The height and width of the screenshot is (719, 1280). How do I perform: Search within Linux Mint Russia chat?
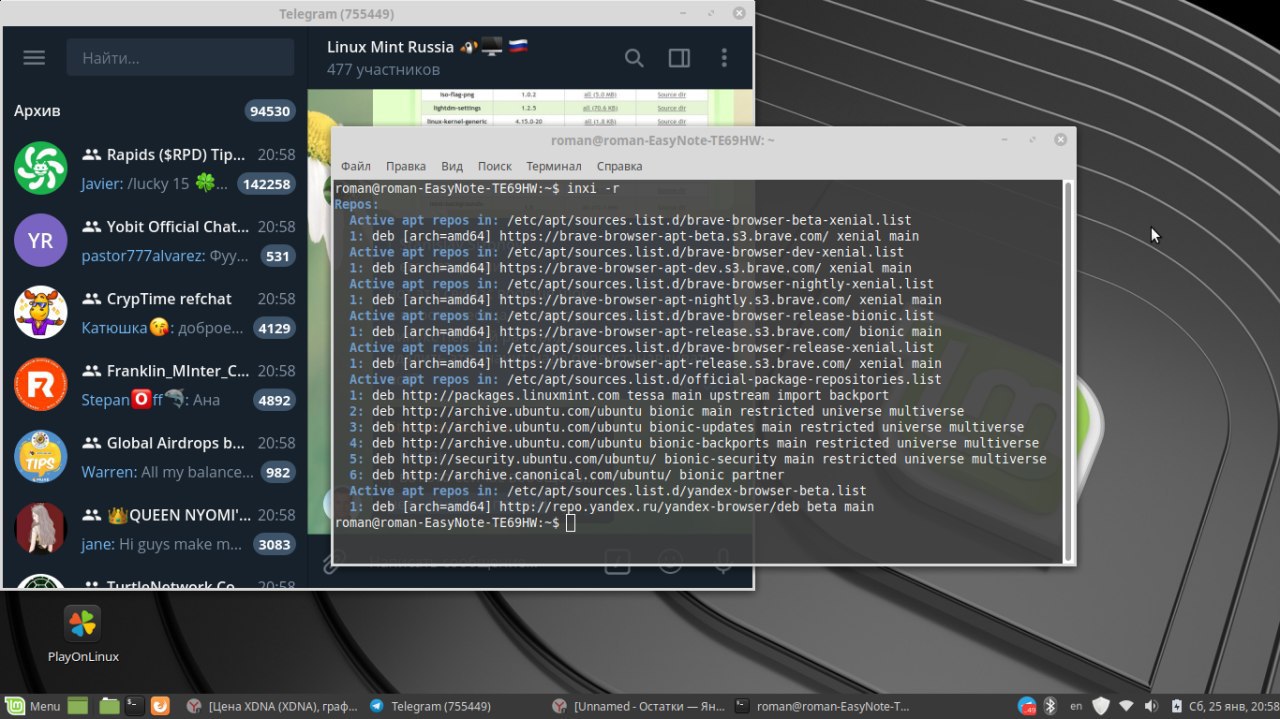coord(634,58)
